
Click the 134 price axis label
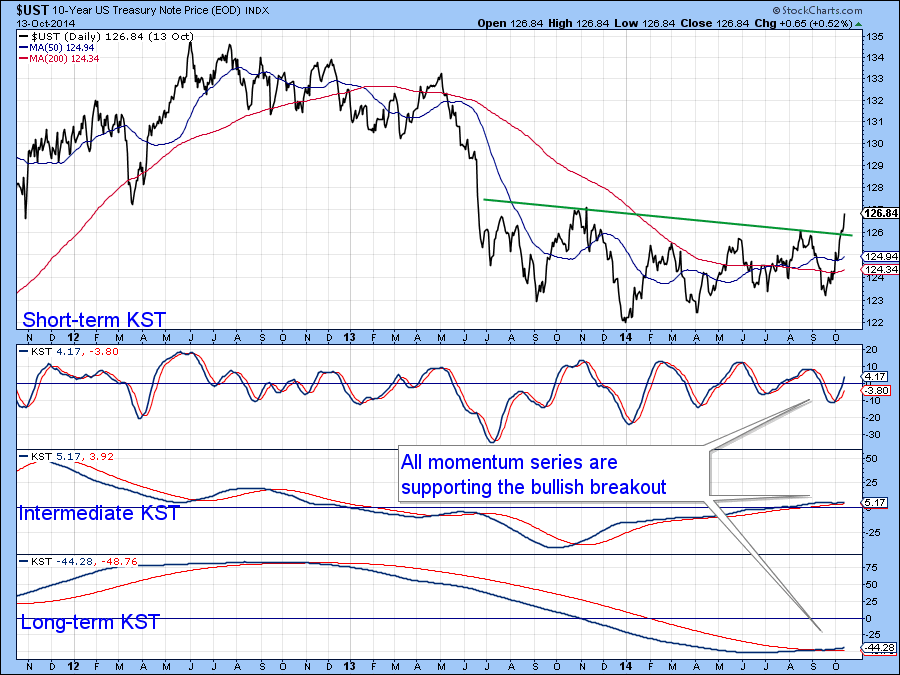point(874,57)
